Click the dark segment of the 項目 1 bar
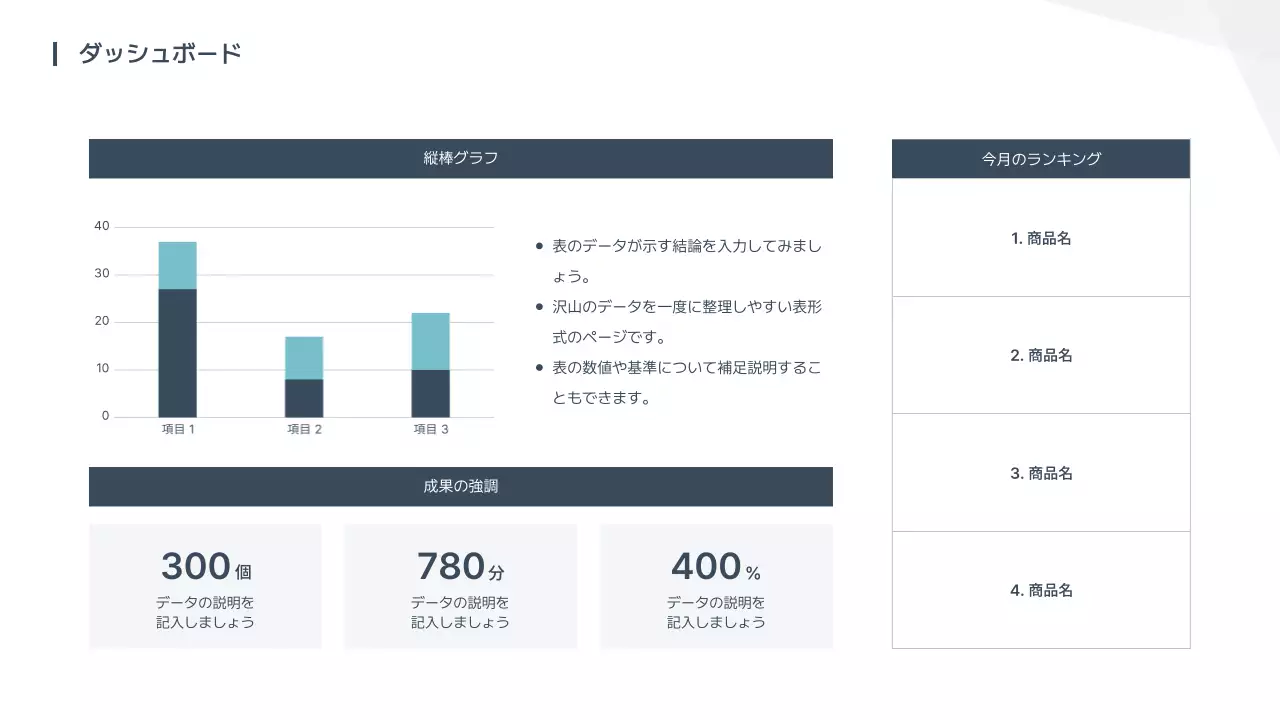The width and height of the screenshot is (1280, 720). click(177, 350)
